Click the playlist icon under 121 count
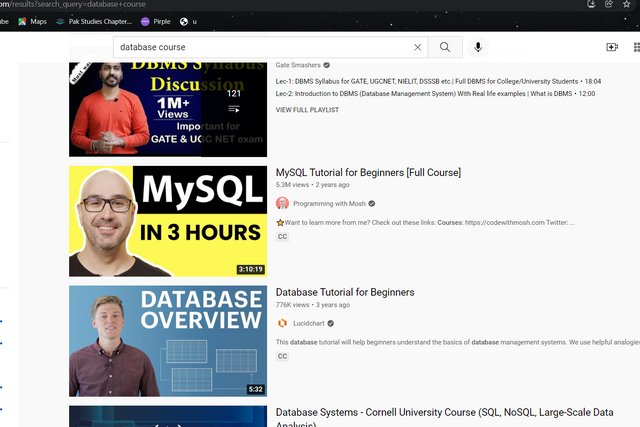Viewport: 640px width, 427px height. [234, 109]
